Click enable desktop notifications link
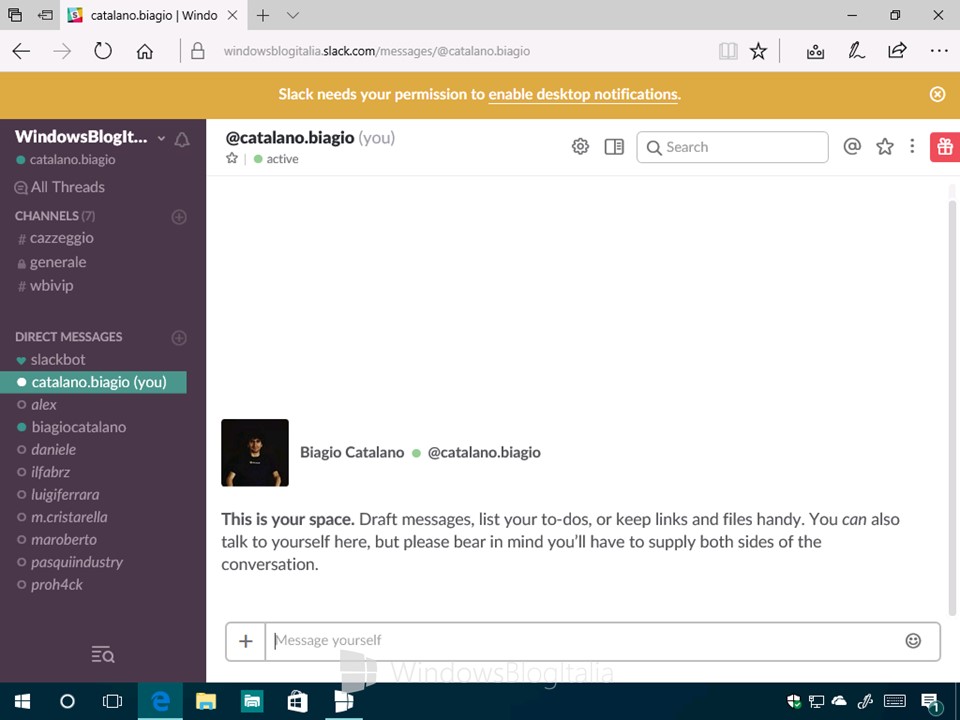Screen dimensions: 960x720 tap(583, 94)
